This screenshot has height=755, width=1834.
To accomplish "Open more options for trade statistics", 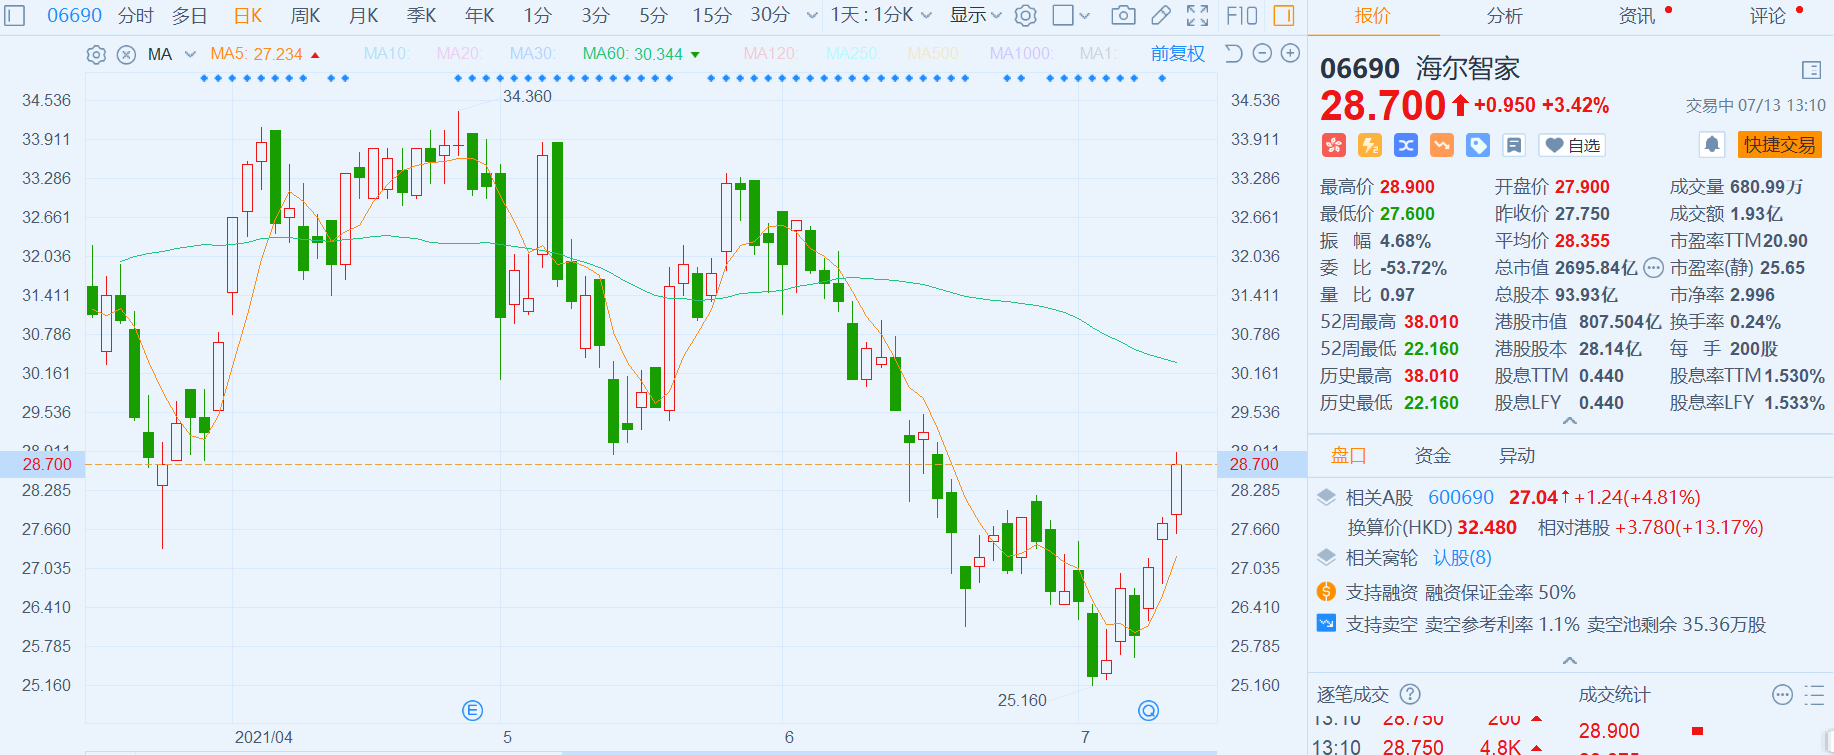I will pyautogui.click(x=1782, y=695).
